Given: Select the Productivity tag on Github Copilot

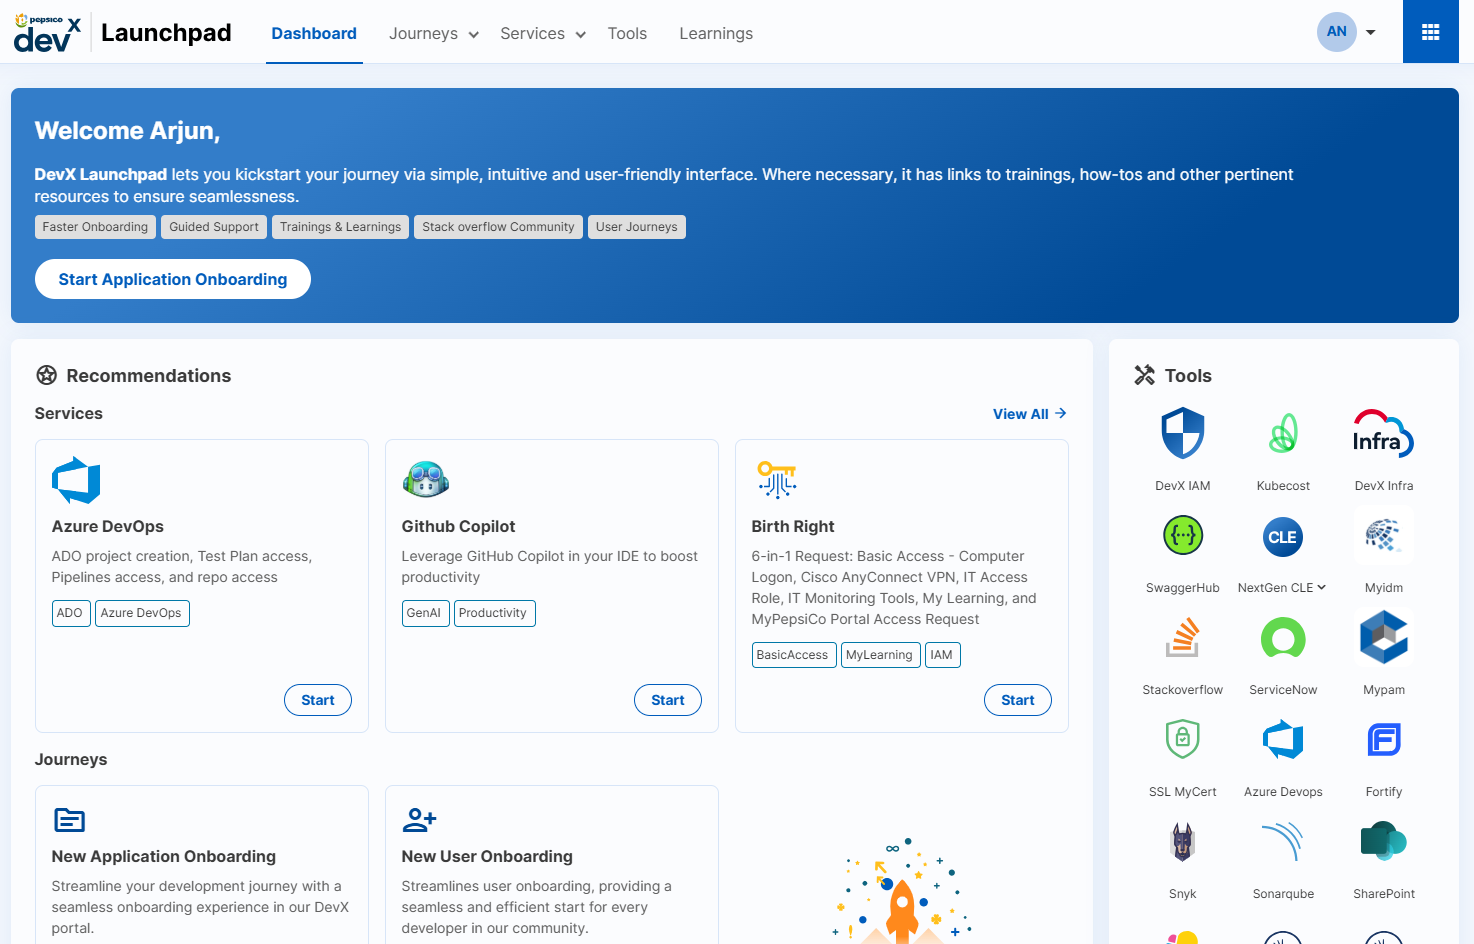Looking at the screenshot, I should pyautogui.click(x=494, y=613).
